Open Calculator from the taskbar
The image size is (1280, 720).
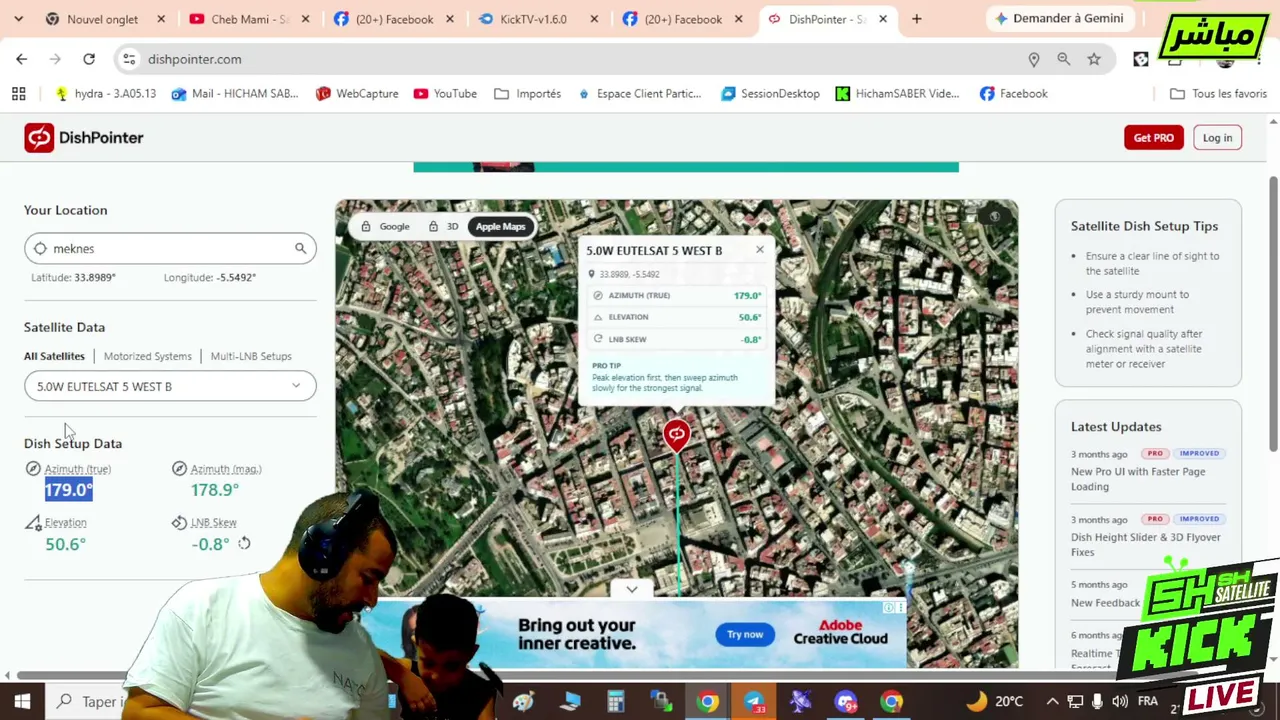616,701
